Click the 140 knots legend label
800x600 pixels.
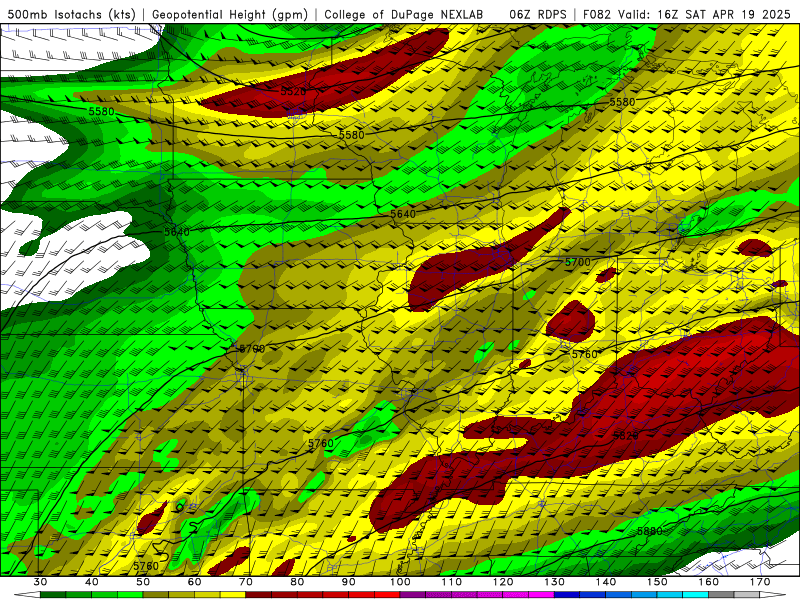coord(606,582)
